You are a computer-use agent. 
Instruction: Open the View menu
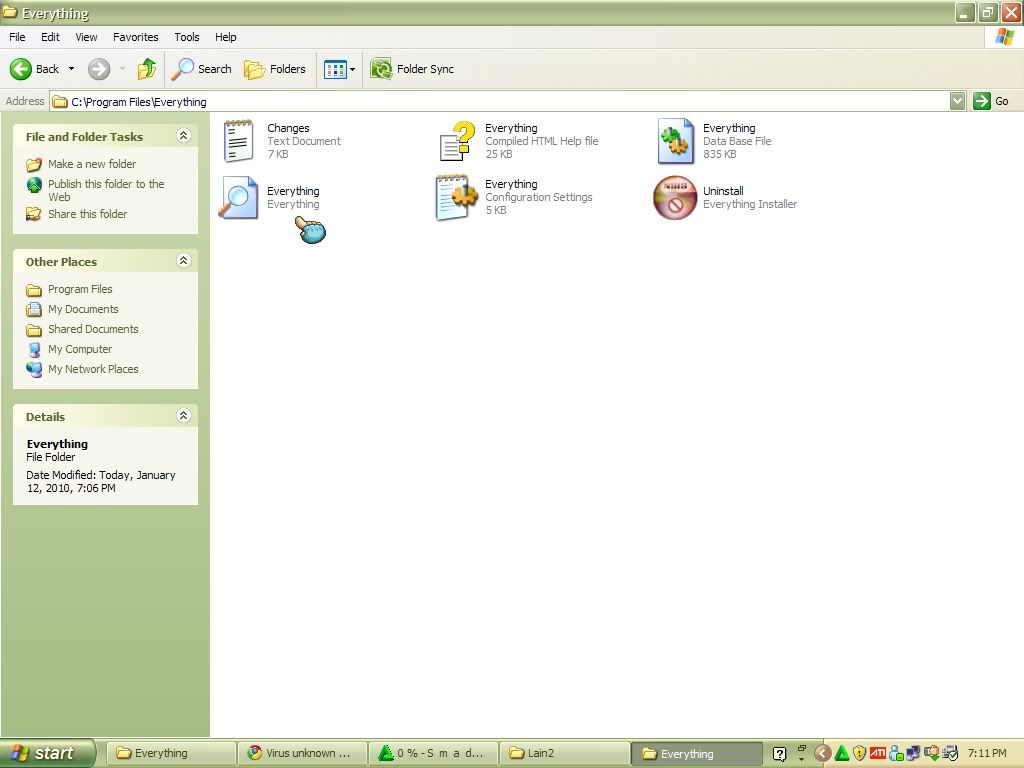pyautogui.click(x=86, y=37)
